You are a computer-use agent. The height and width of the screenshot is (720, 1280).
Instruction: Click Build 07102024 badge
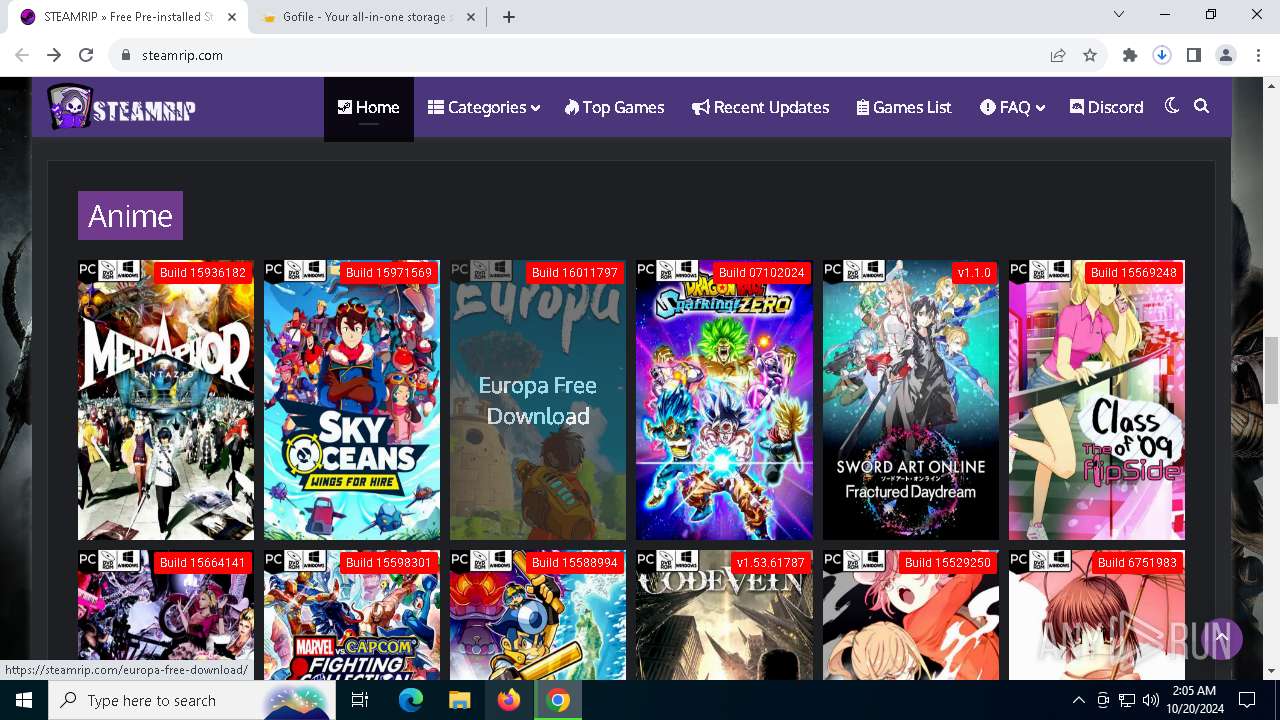click(x=762, y=273)
